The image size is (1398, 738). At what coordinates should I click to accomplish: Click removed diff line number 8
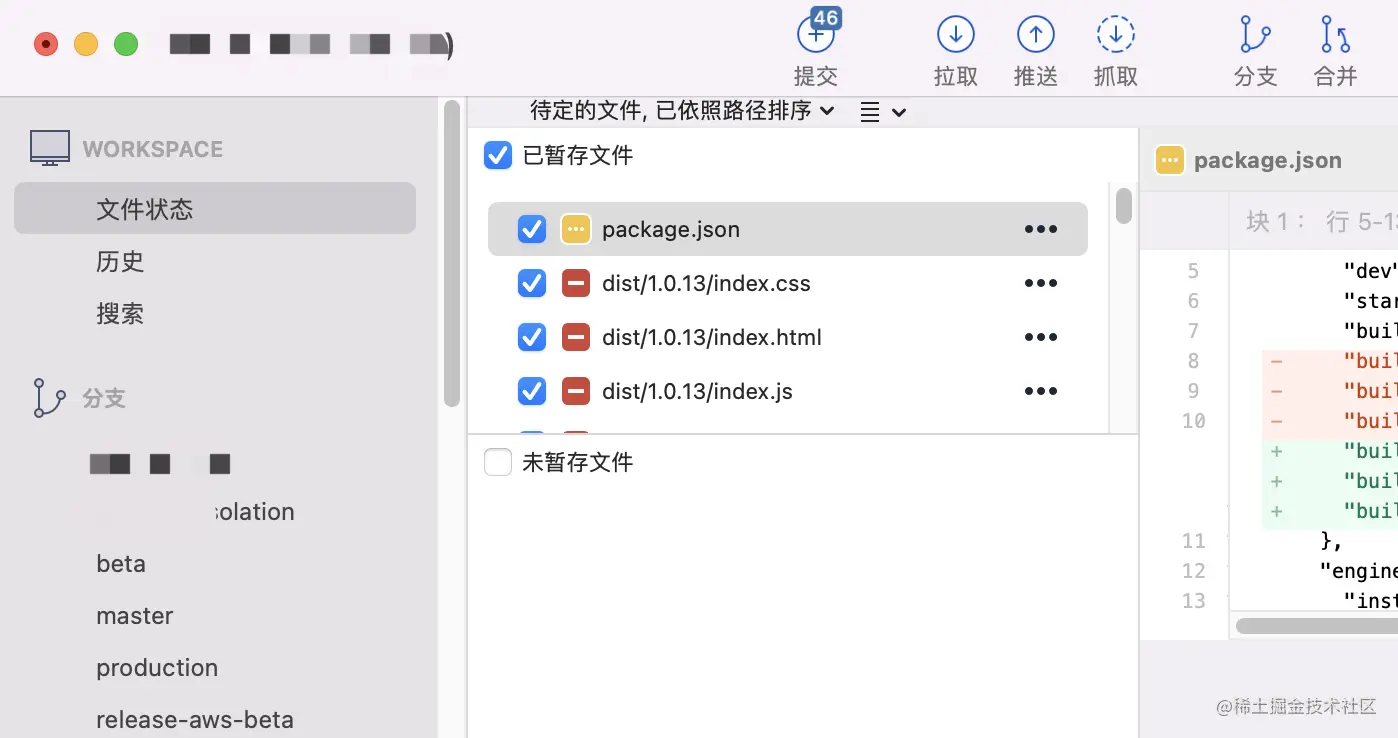(x=1193, y=361)
